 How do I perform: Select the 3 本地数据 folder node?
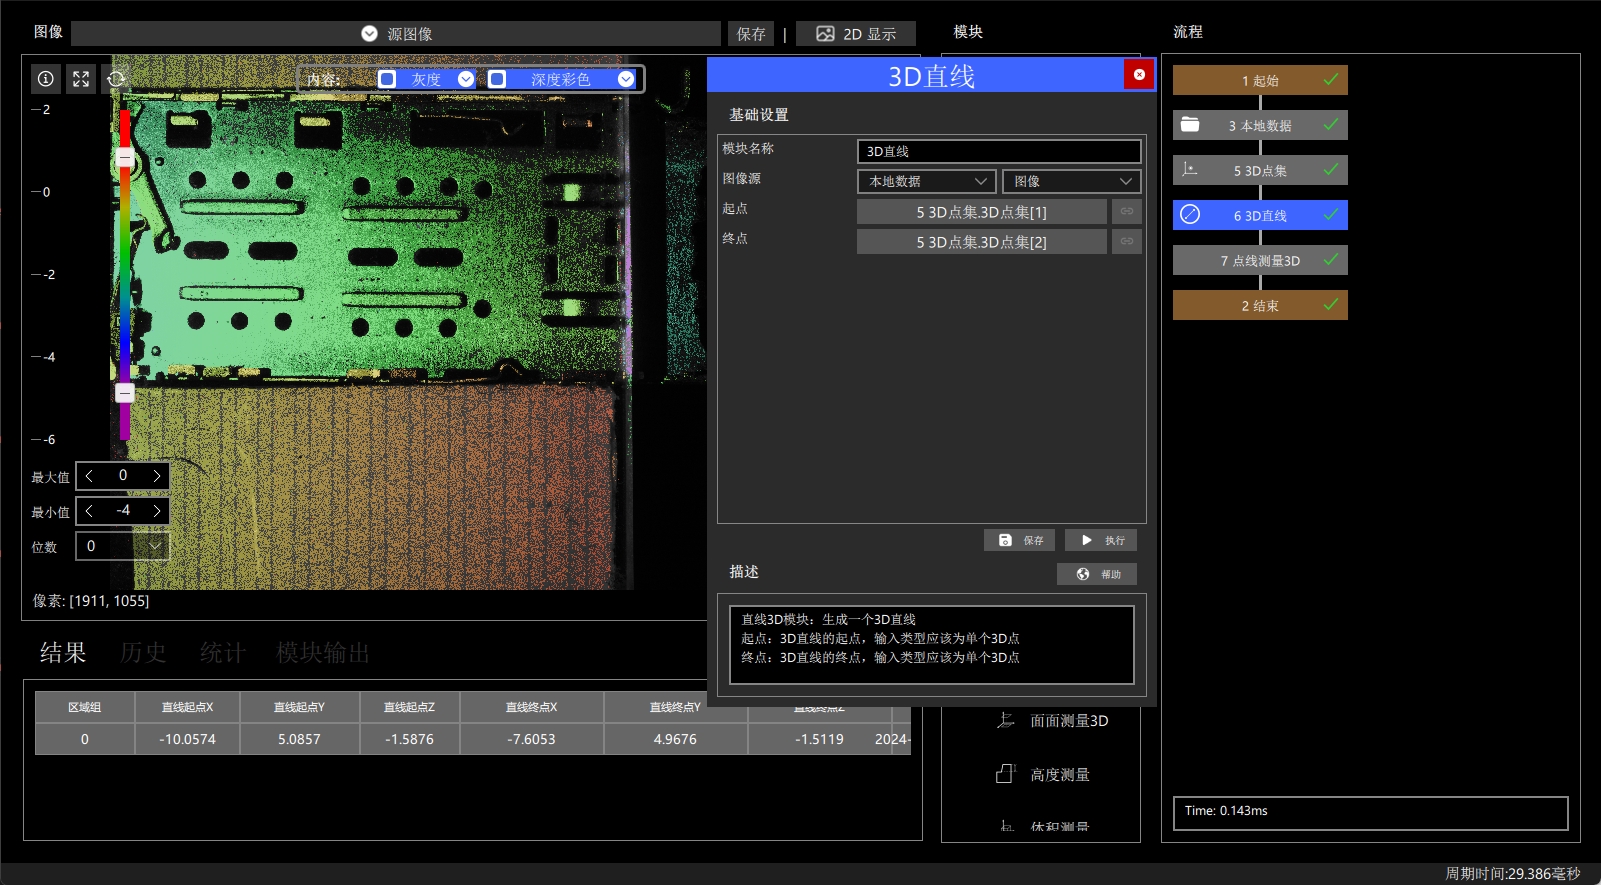(1260, 125)
